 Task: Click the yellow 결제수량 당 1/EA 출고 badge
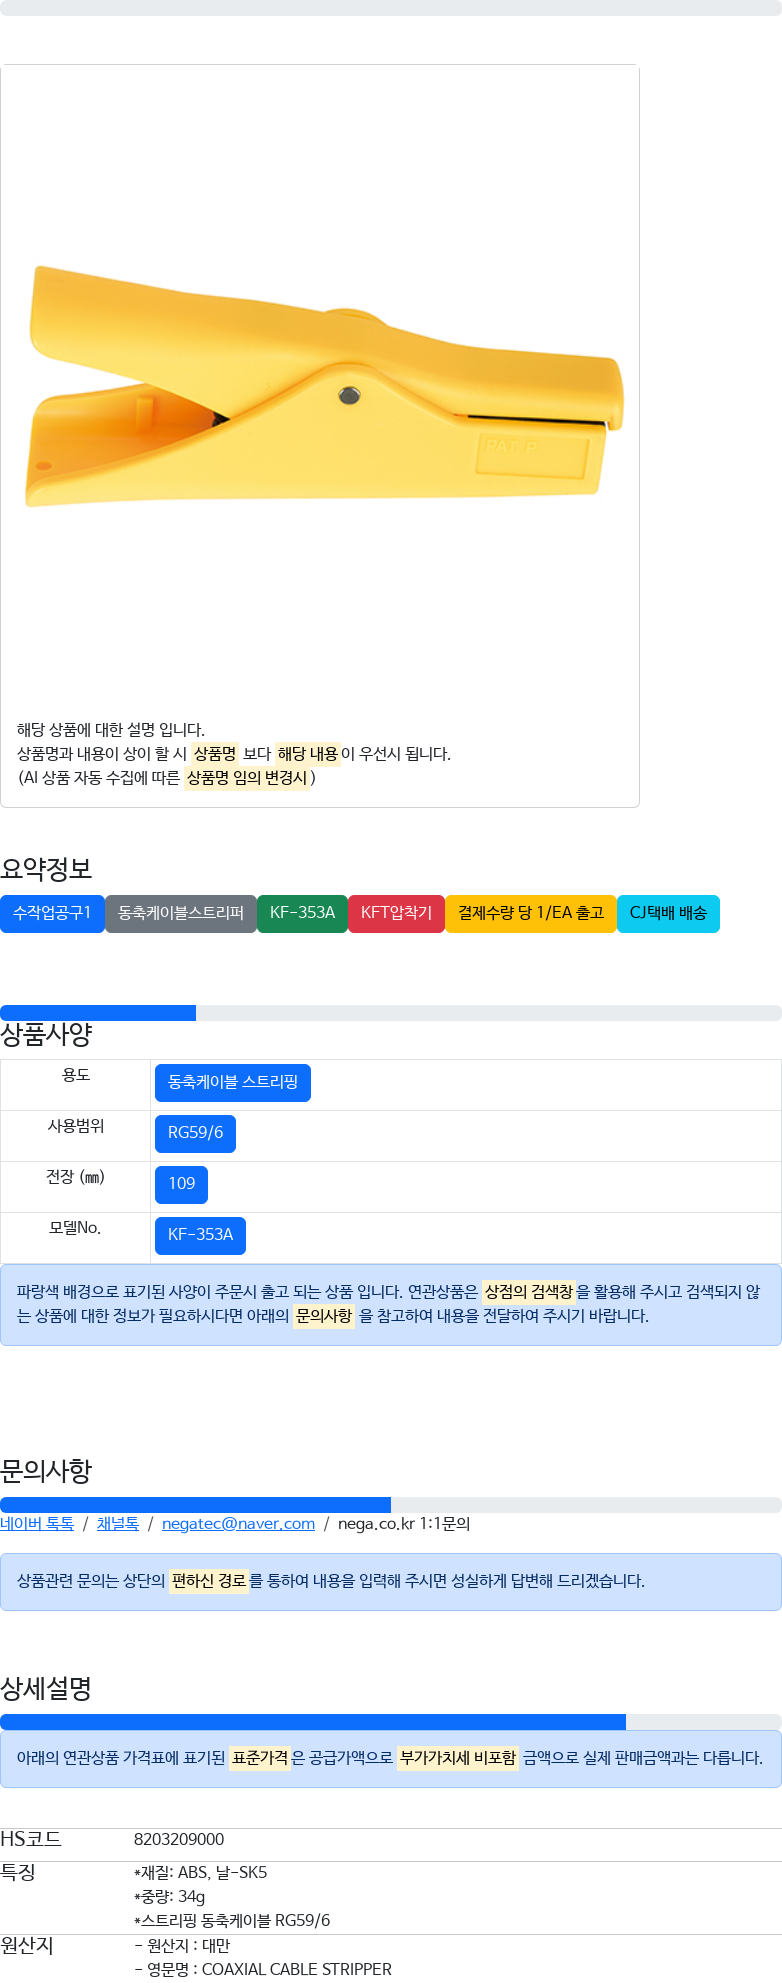point(531,913)
